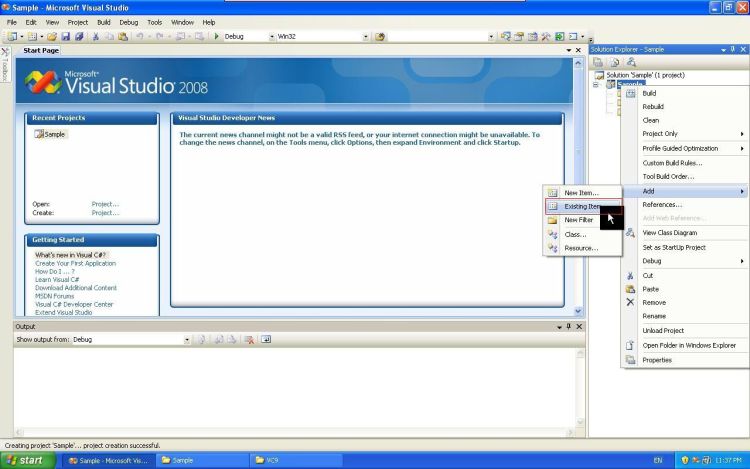This screenshot has height=469, width=750.
Task: Expand the Project Only submenu
Action: [685, 134]
